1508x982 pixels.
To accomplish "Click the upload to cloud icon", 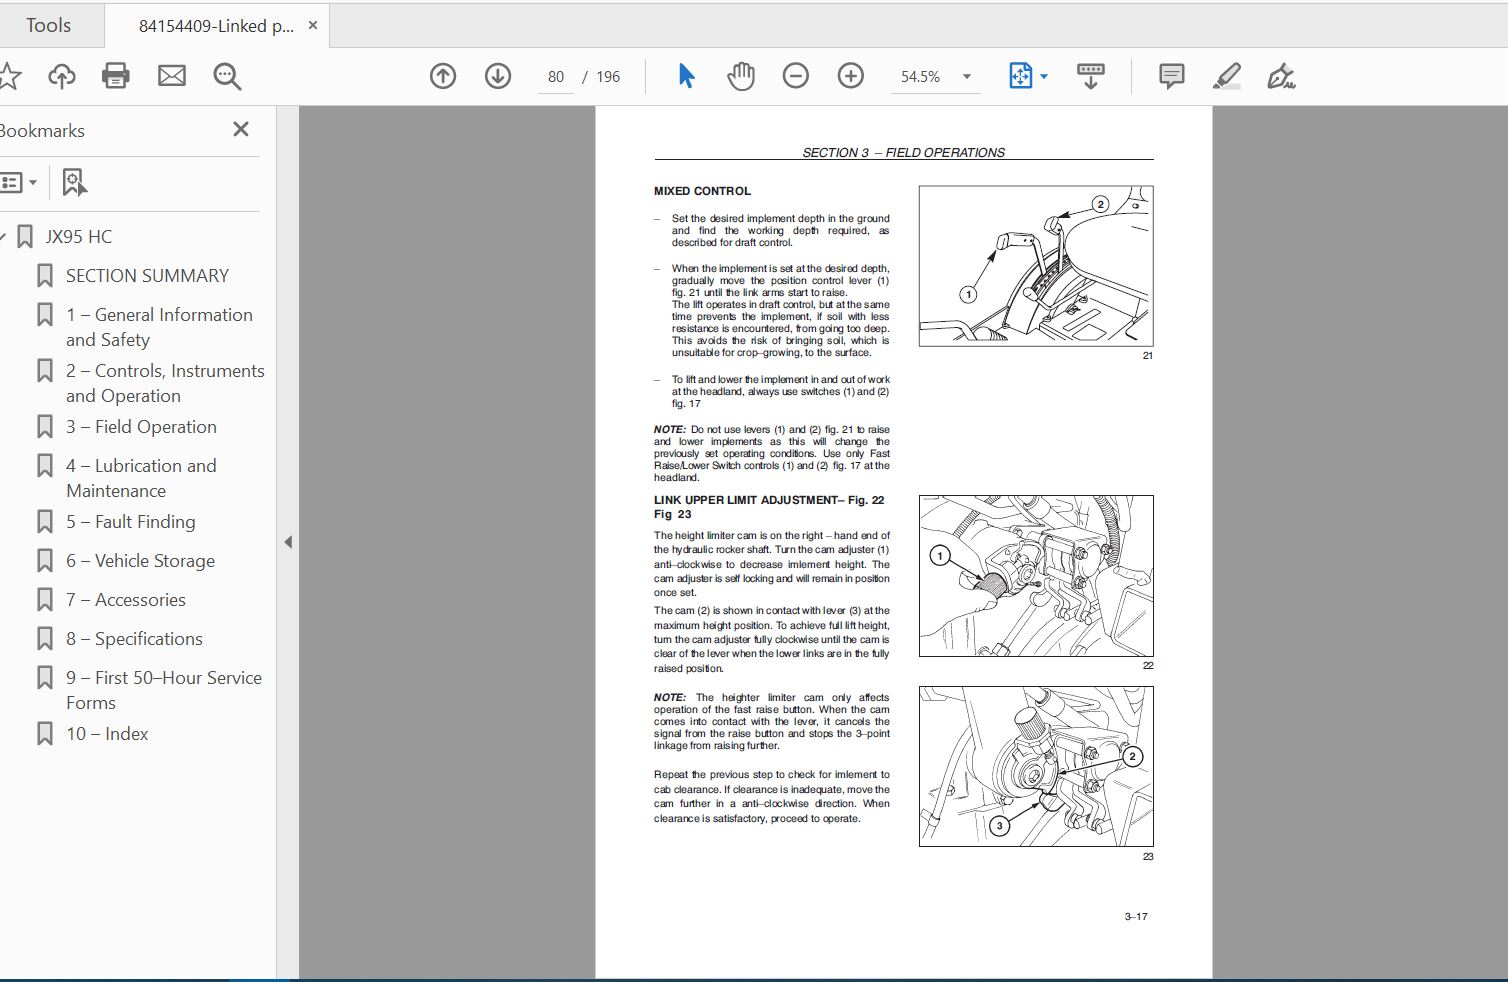I will (x=62, y=76).
